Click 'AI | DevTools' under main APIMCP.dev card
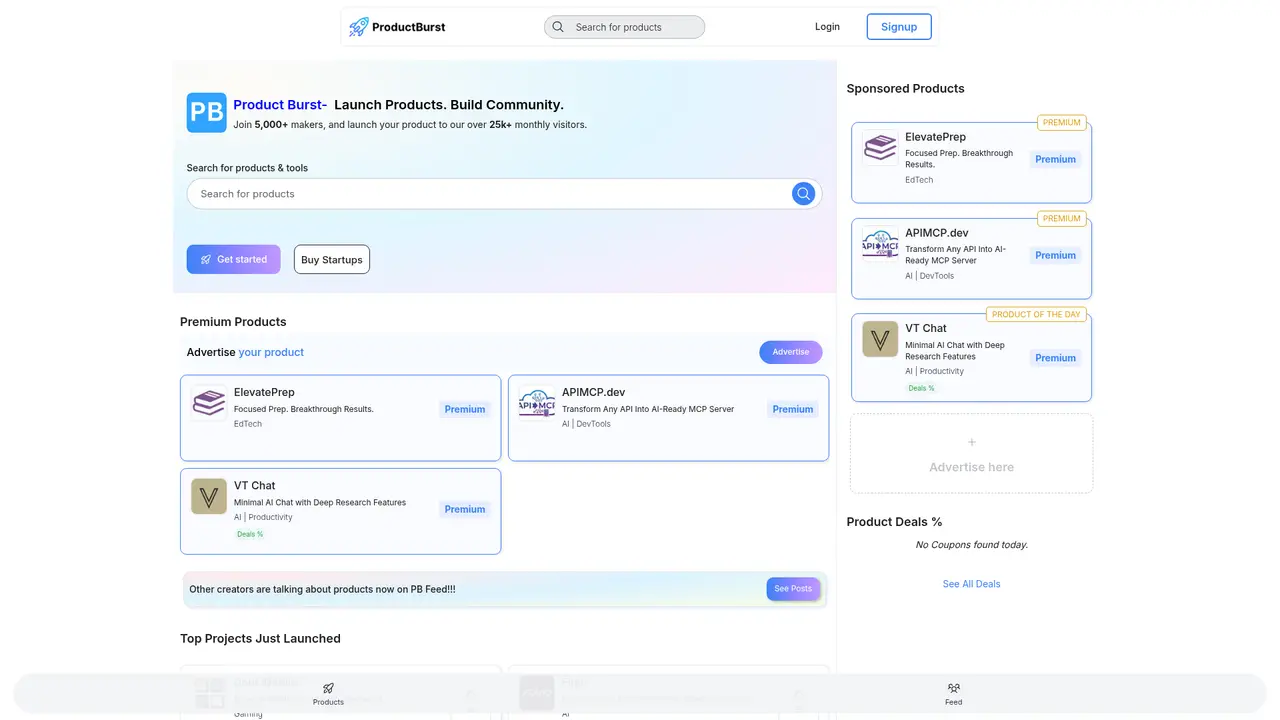Screen dimensions: 1280x720 [586, 424]
